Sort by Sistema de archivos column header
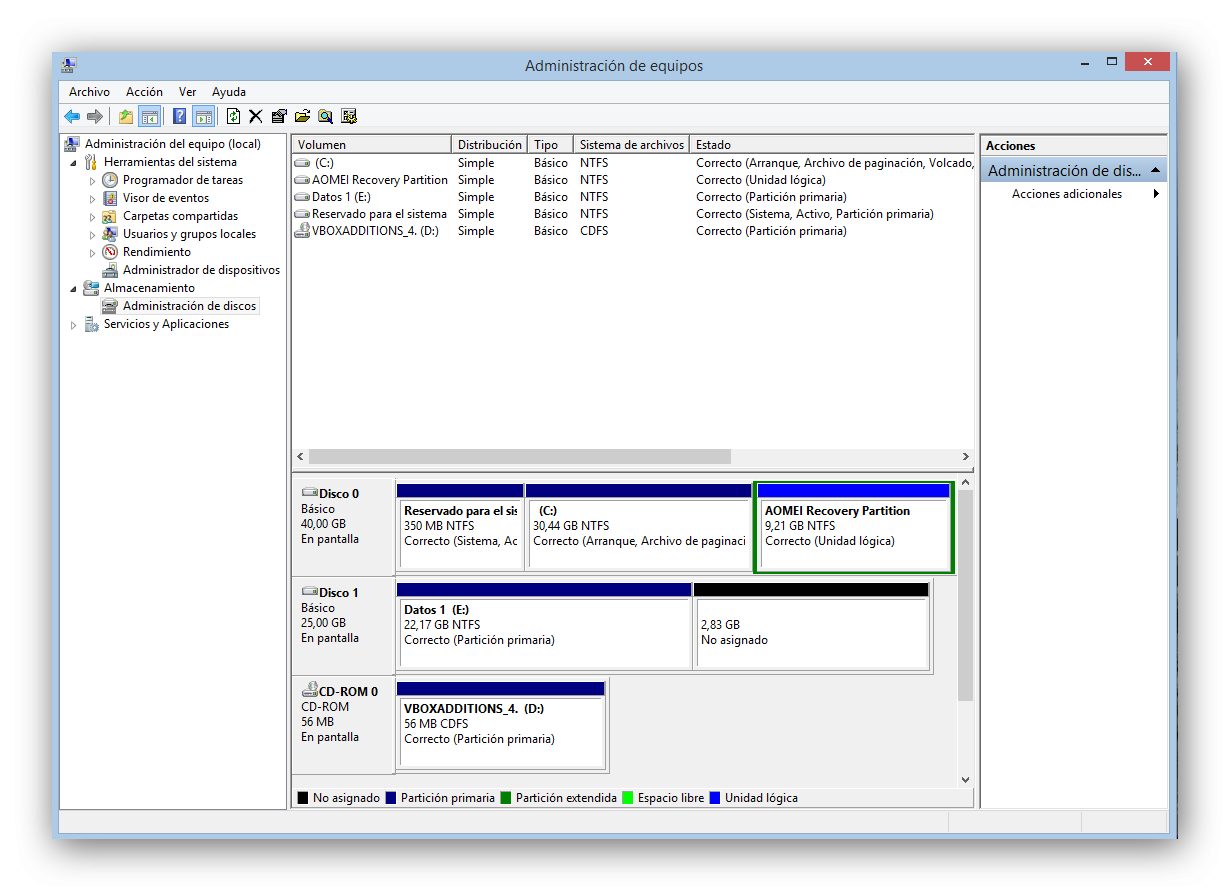 [x=632, y=145]
